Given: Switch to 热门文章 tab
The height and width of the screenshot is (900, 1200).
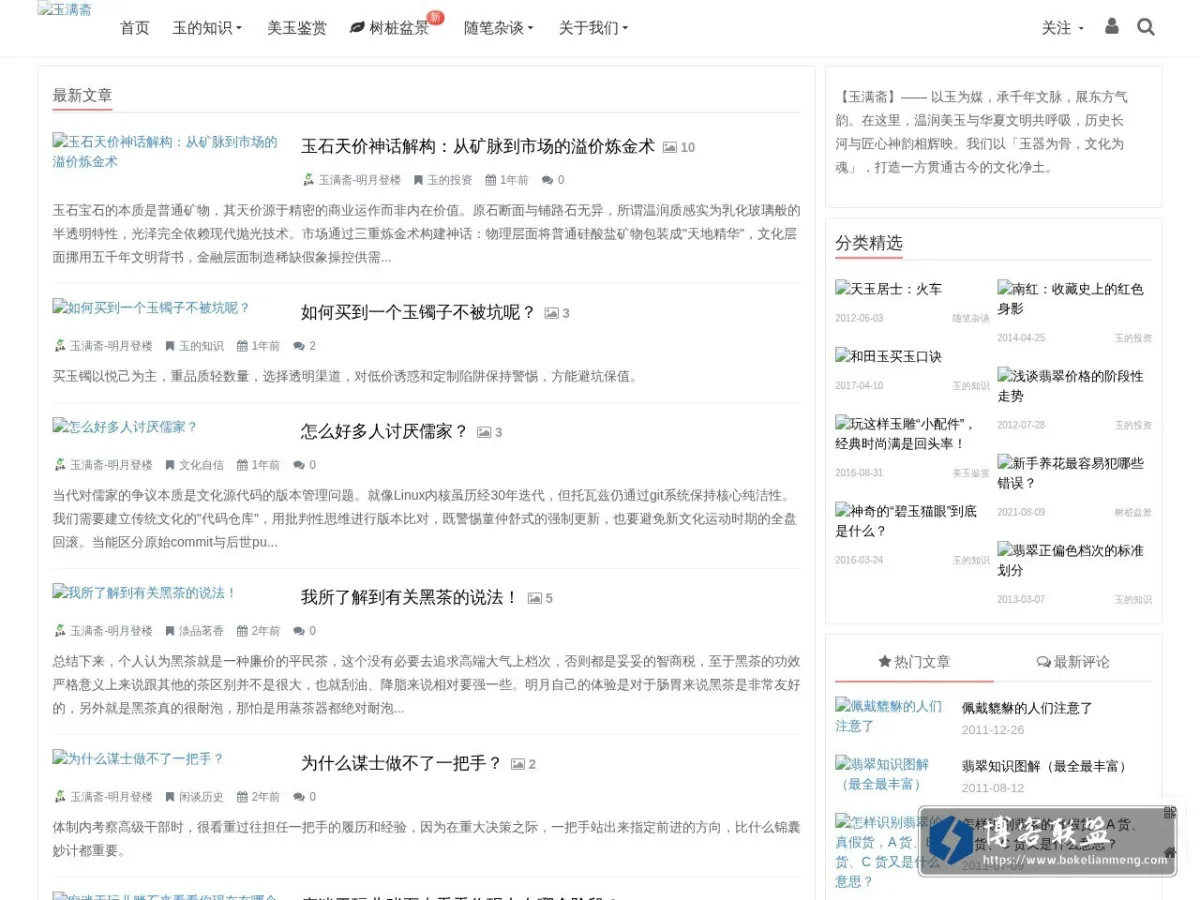Looking at the screenshot, I should click(x=914, y=661).
